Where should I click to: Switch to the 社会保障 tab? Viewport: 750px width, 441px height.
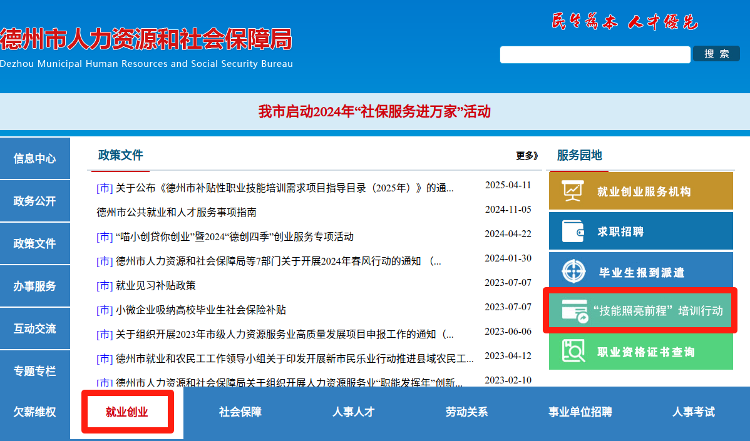(240, 412)
